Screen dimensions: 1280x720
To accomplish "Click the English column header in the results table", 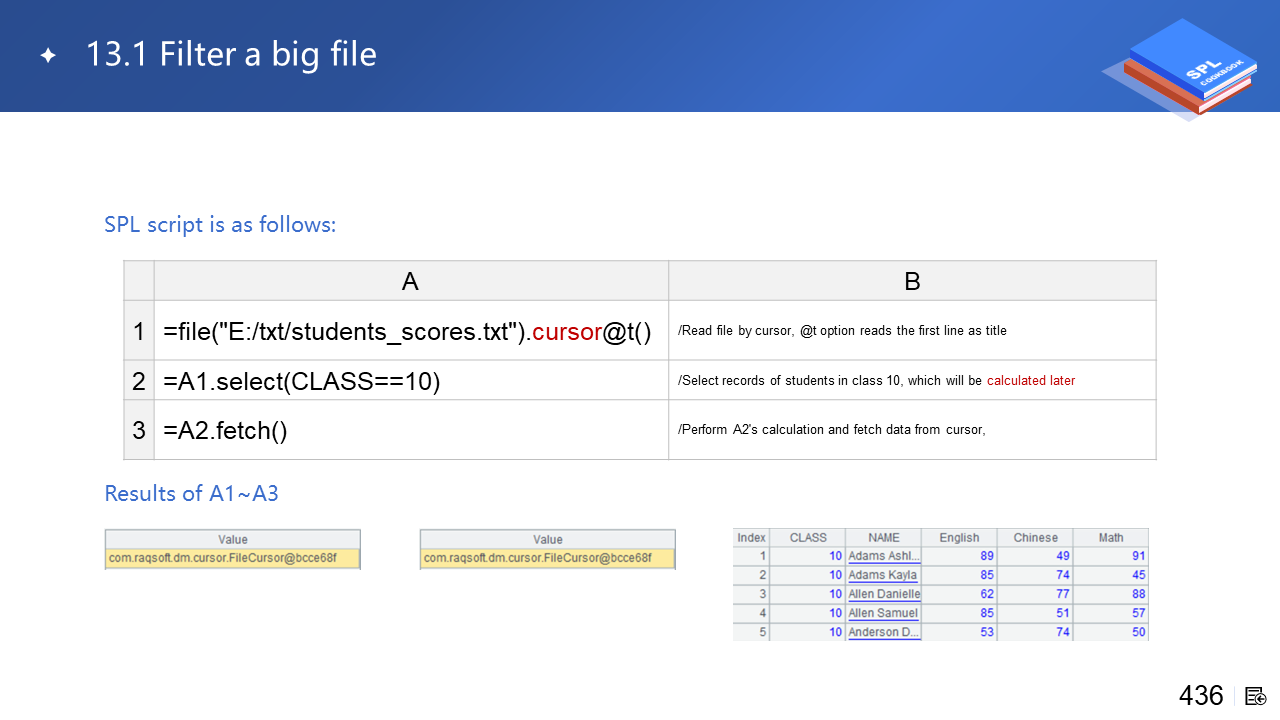I will [959, 538].
